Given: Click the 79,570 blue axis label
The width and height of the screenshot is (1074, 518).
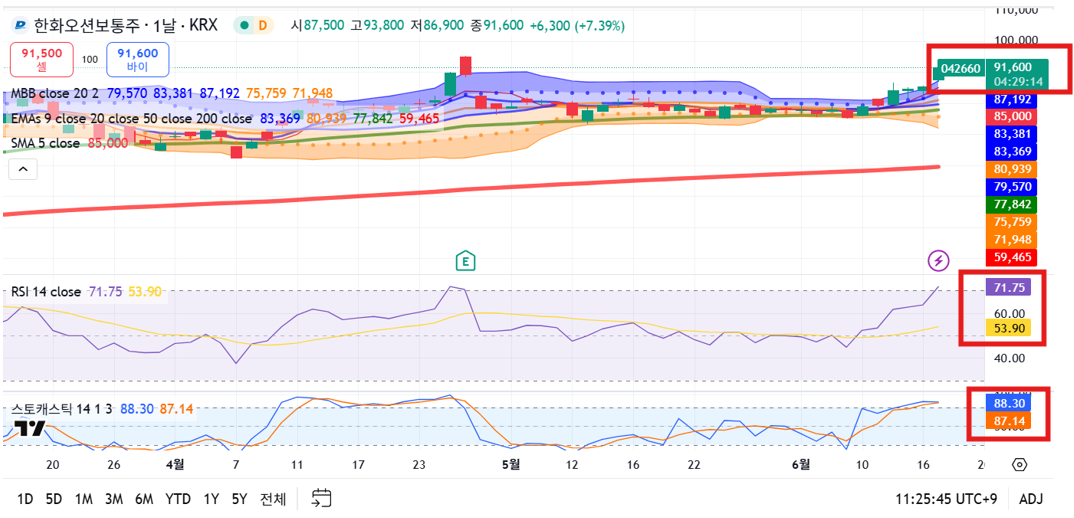Looking at the screenshot, I should [x=1013, y=186].
